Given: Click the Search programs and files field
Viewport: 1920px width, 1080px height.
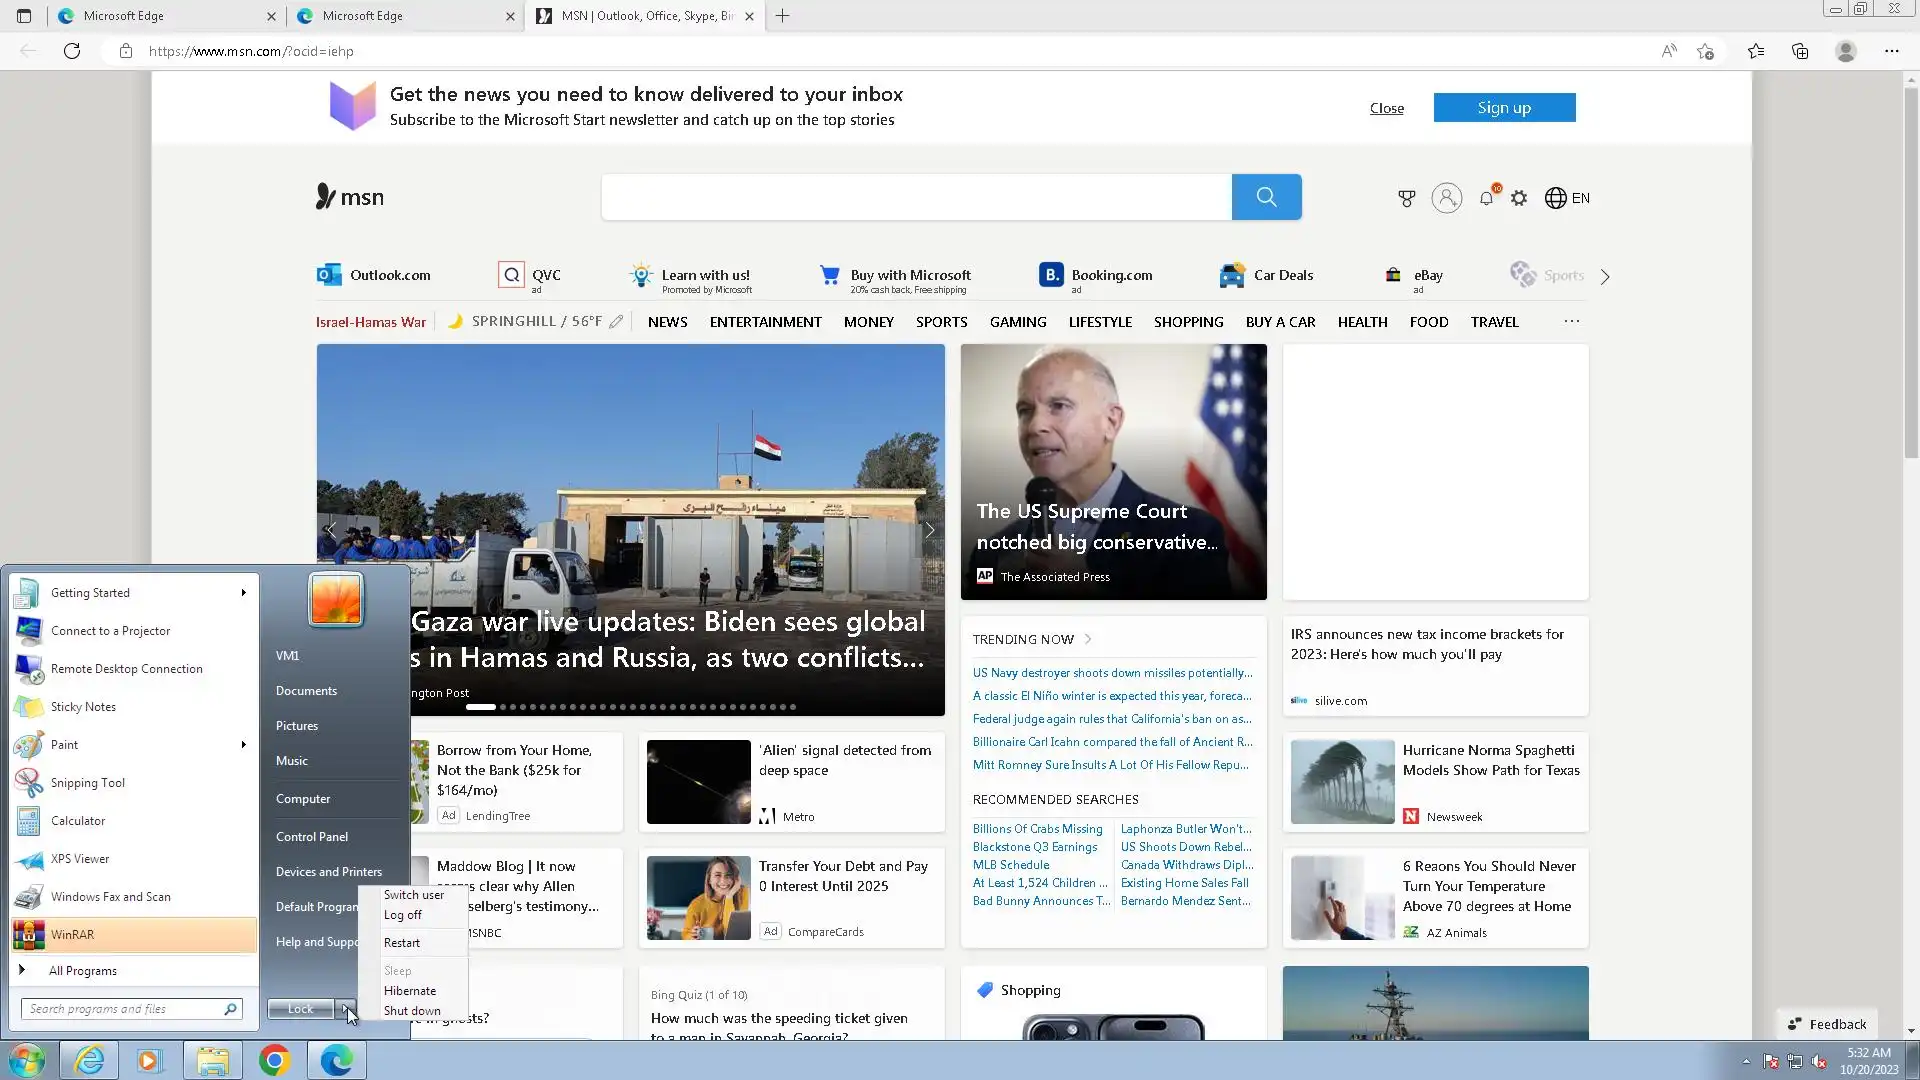Looking at the screenshot, I should tap(122, 1009).
